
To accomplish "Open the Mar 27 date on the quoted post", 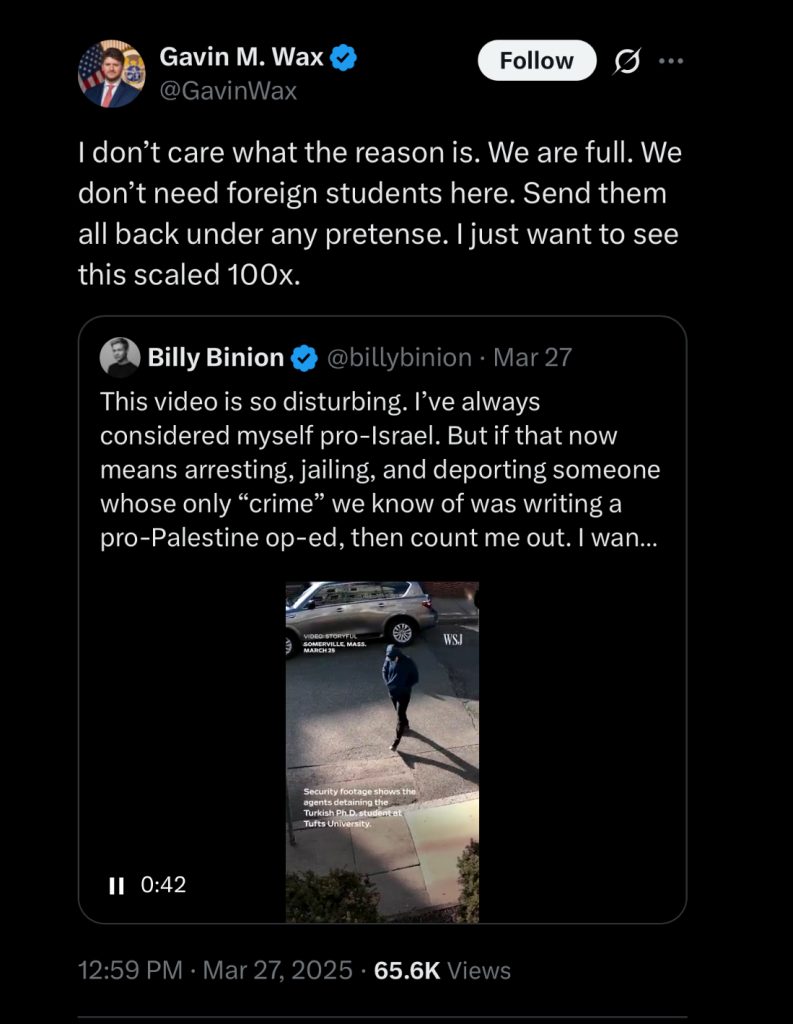I will 533,357.
